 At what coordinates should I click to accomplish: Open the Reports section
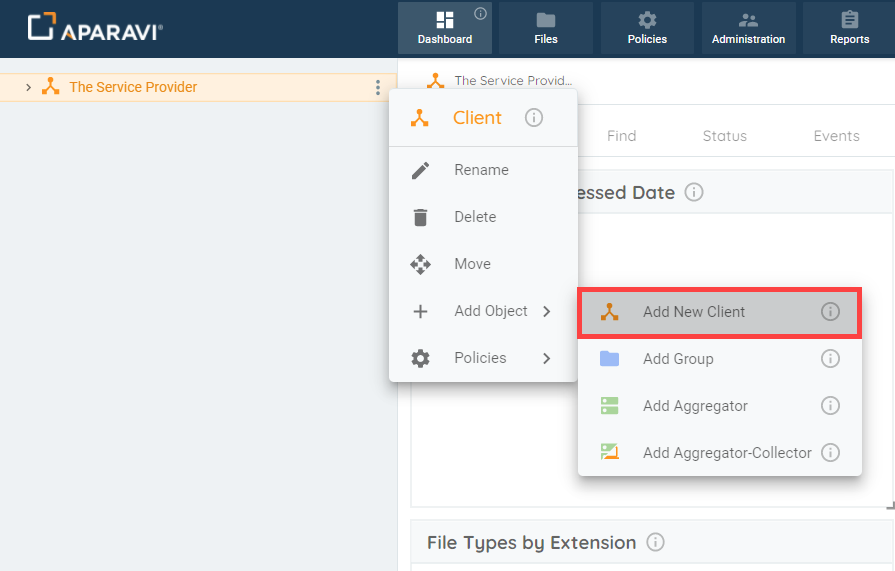click(849, 28)
